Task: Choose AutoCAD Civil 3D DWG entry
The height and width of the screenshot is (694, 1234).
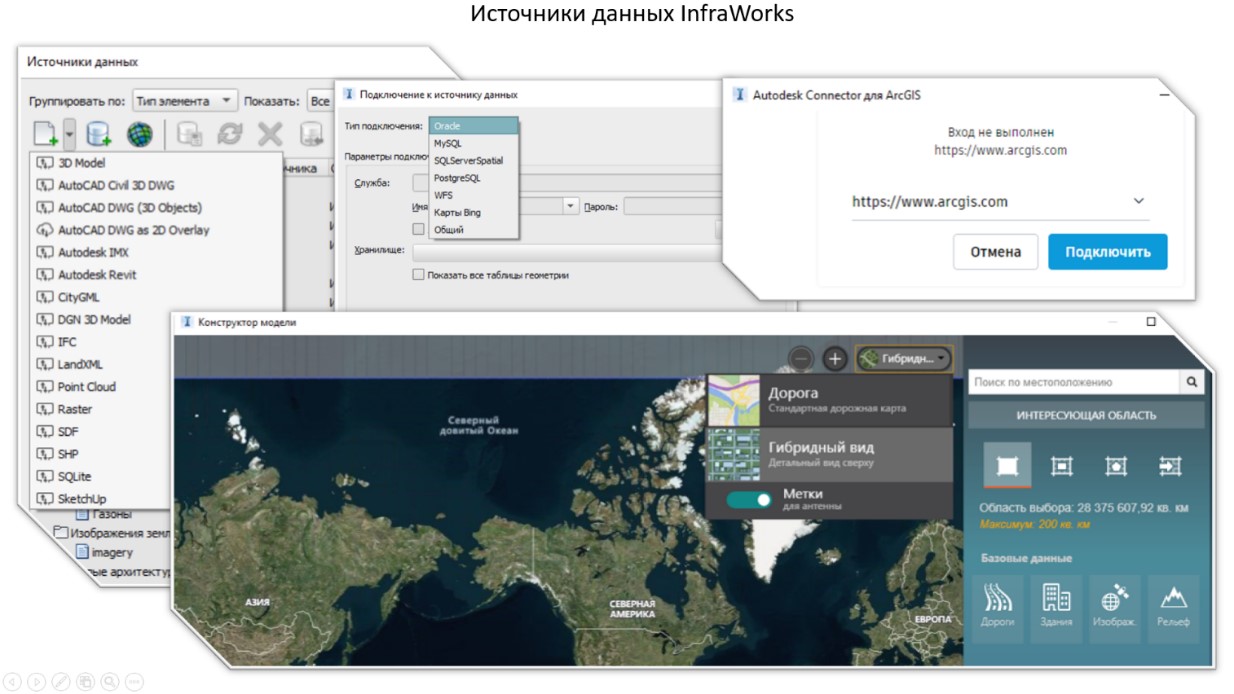Action: point(156,185)
